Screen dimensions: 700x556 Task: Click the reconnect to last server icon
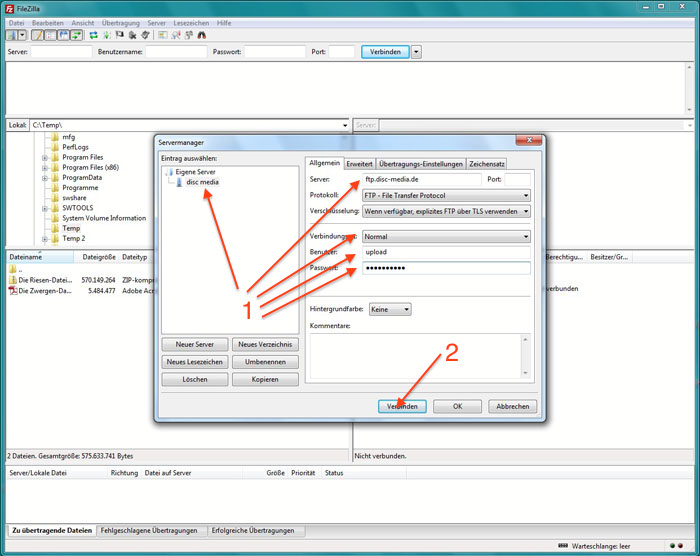146,35
